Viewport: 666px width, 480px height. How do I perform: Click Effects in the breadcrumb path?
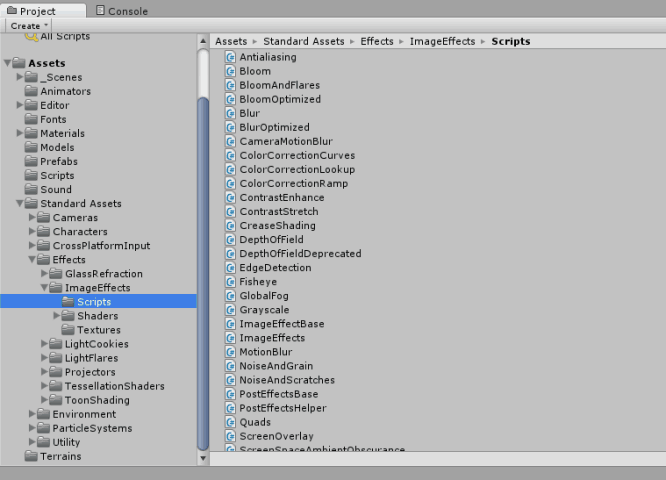click(376, 42)
